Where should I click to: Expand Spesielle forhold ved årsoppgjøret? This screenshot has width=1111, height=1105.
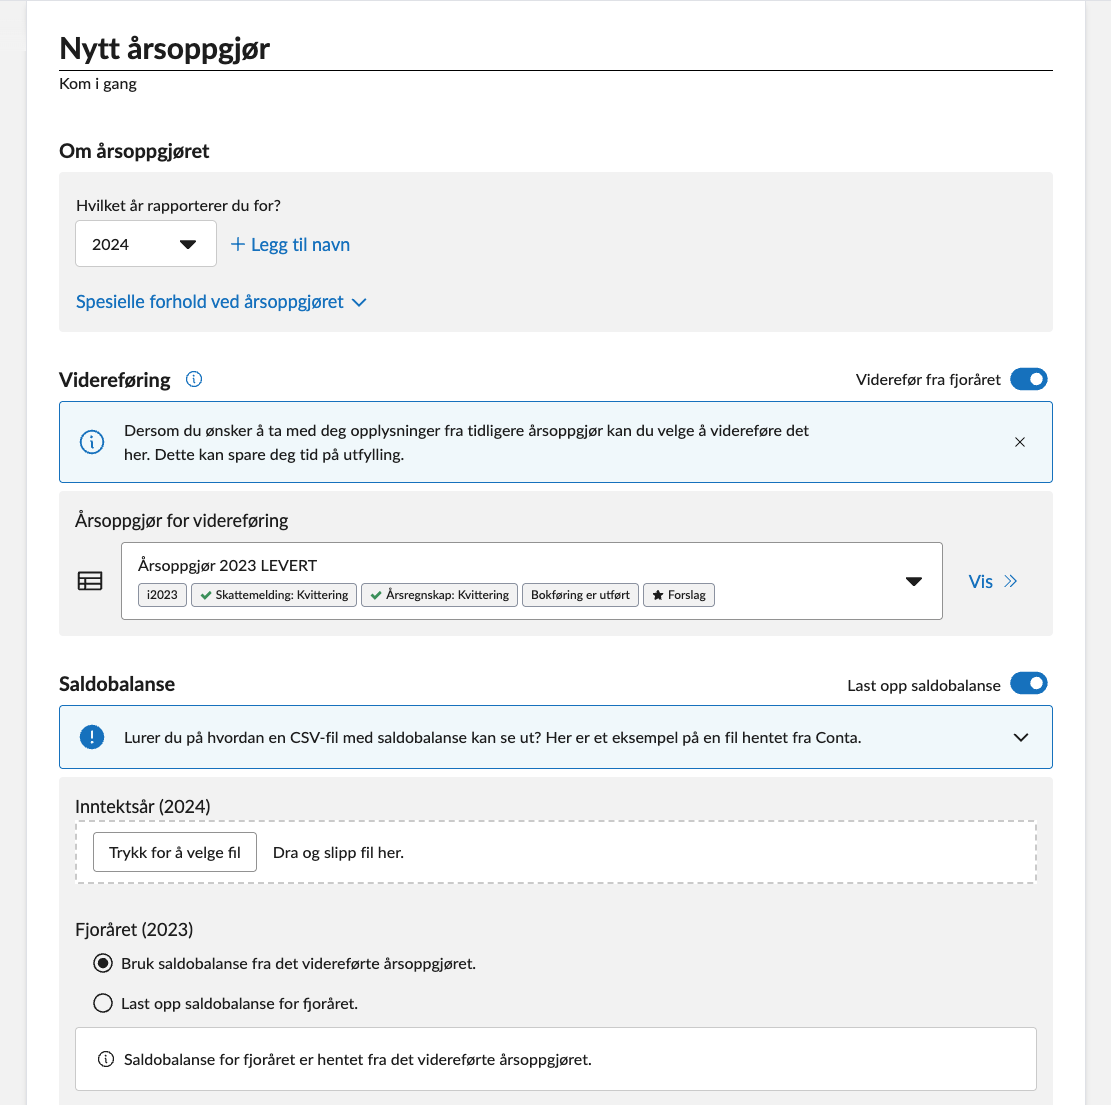pyautogui.click(x=221, y=302)
